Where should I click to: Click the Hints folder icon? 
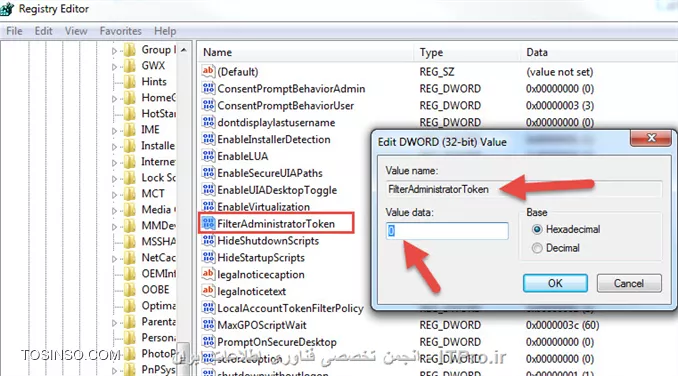(130, 82)
